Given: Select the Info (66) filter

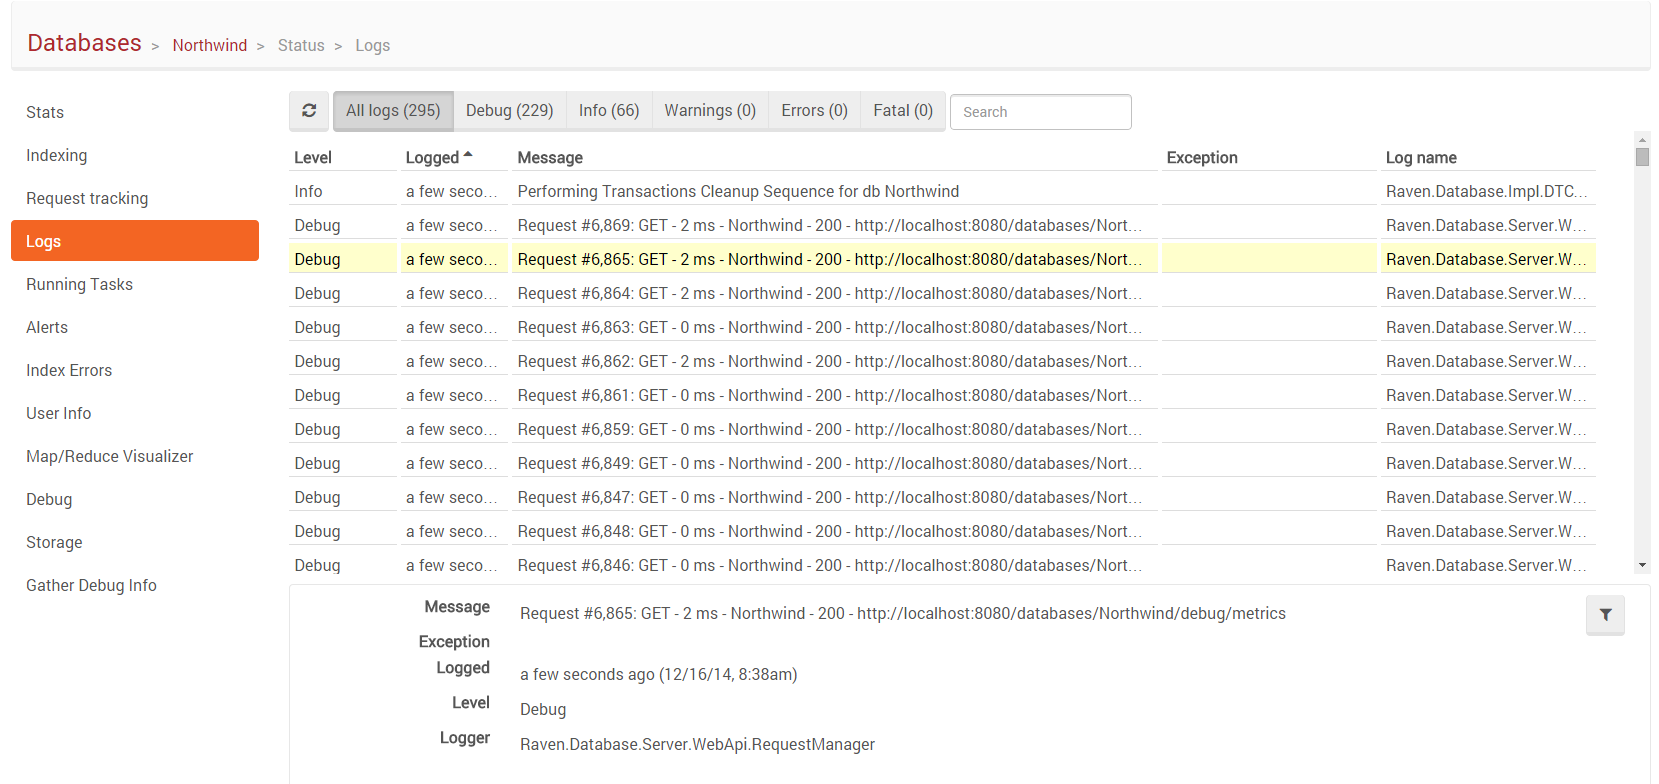Looking at the screenshot, I should coord(609,111).
